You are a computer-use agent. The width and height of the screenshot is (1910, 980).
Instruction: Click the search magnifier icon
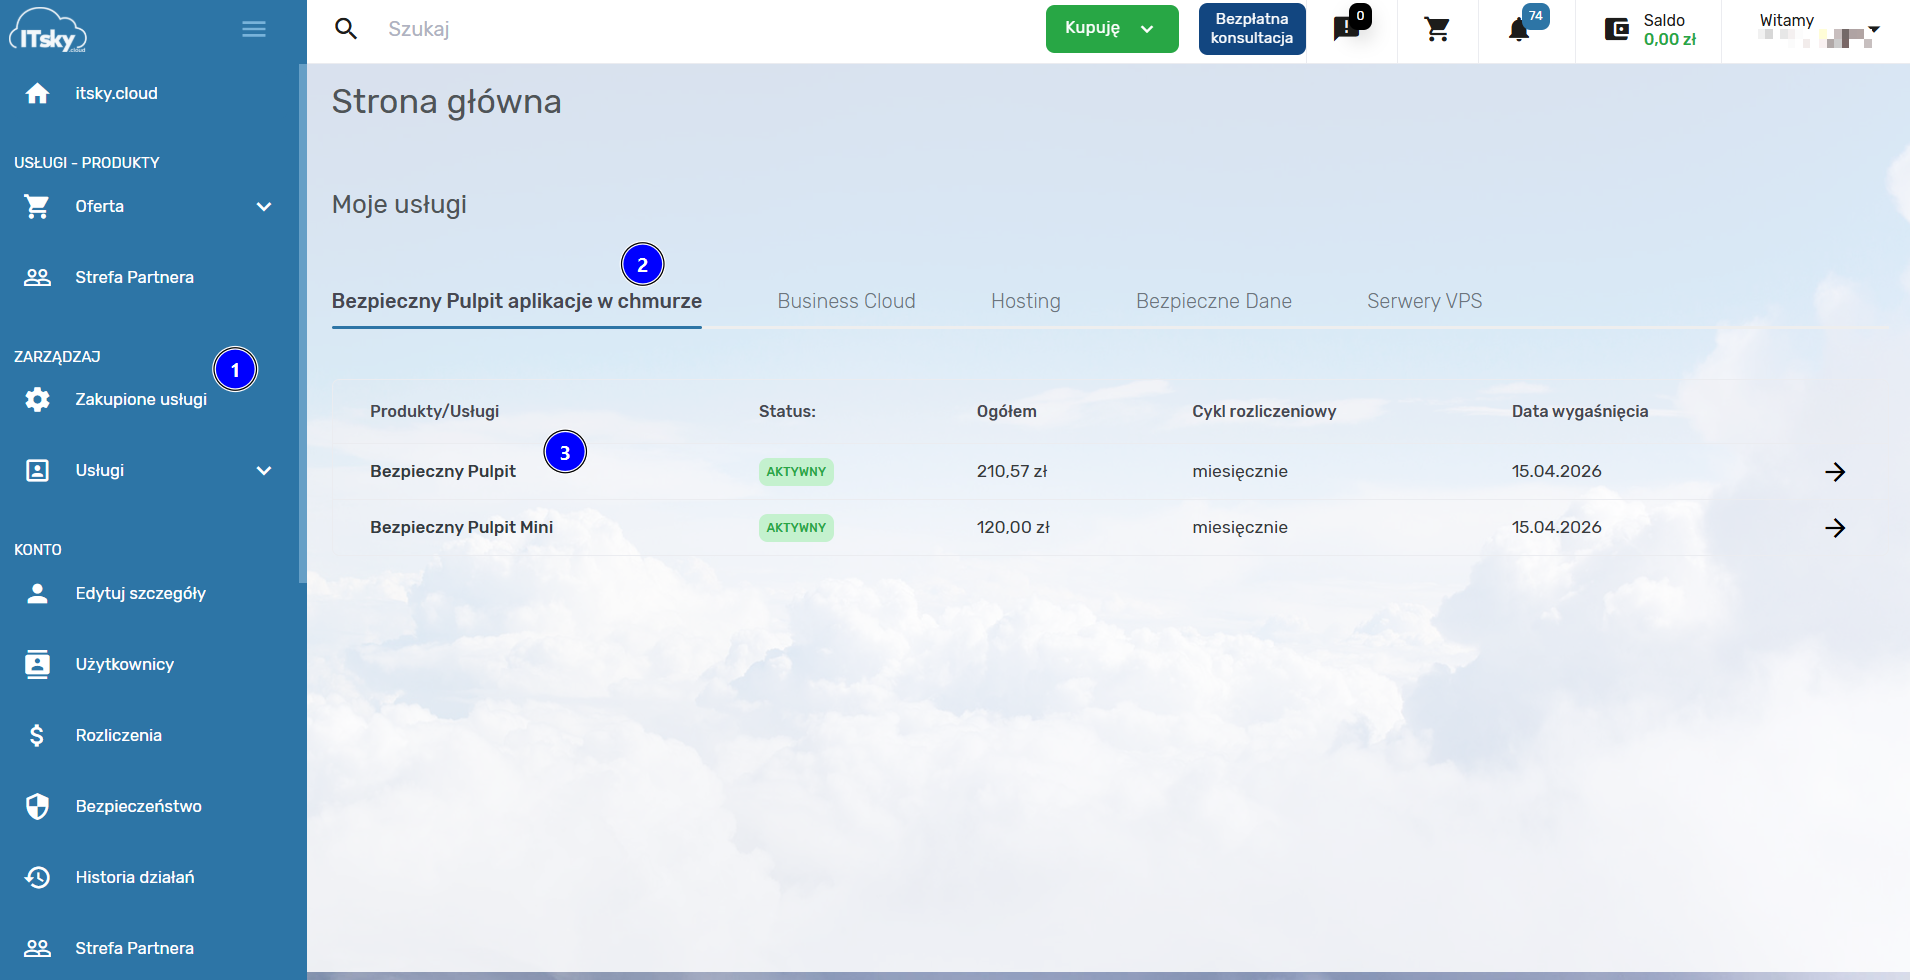tap(346, 29)
